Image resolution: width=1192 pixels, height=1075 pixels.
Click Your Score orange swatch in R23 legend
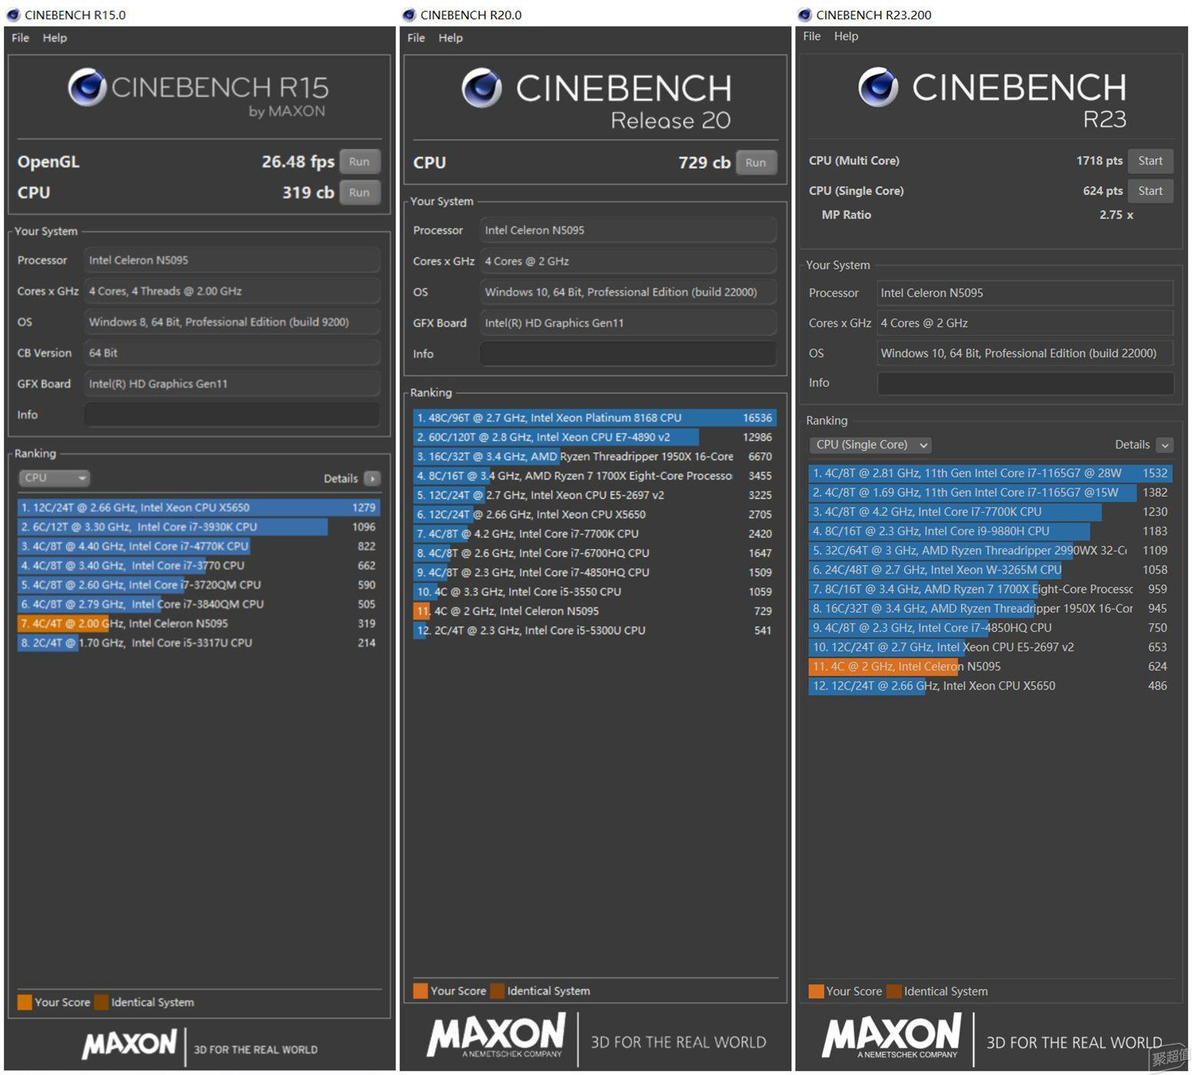(816, 991)
